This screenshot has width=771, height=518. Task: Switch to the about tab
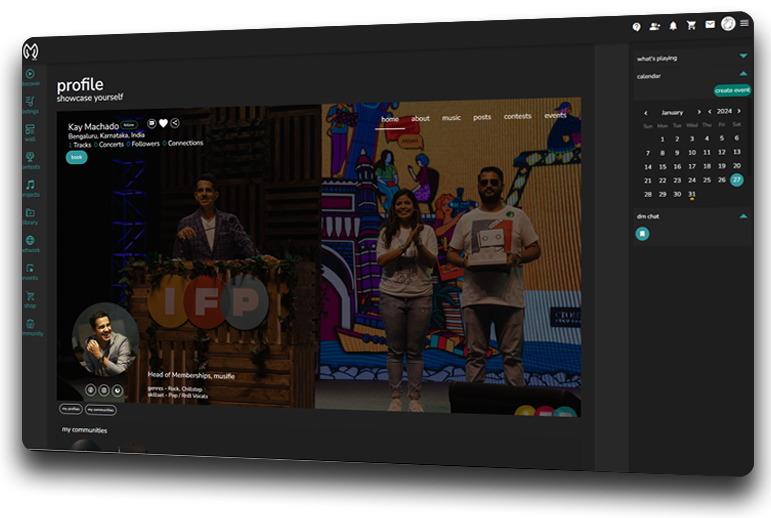pyautogui.click(x=420, y=118)
